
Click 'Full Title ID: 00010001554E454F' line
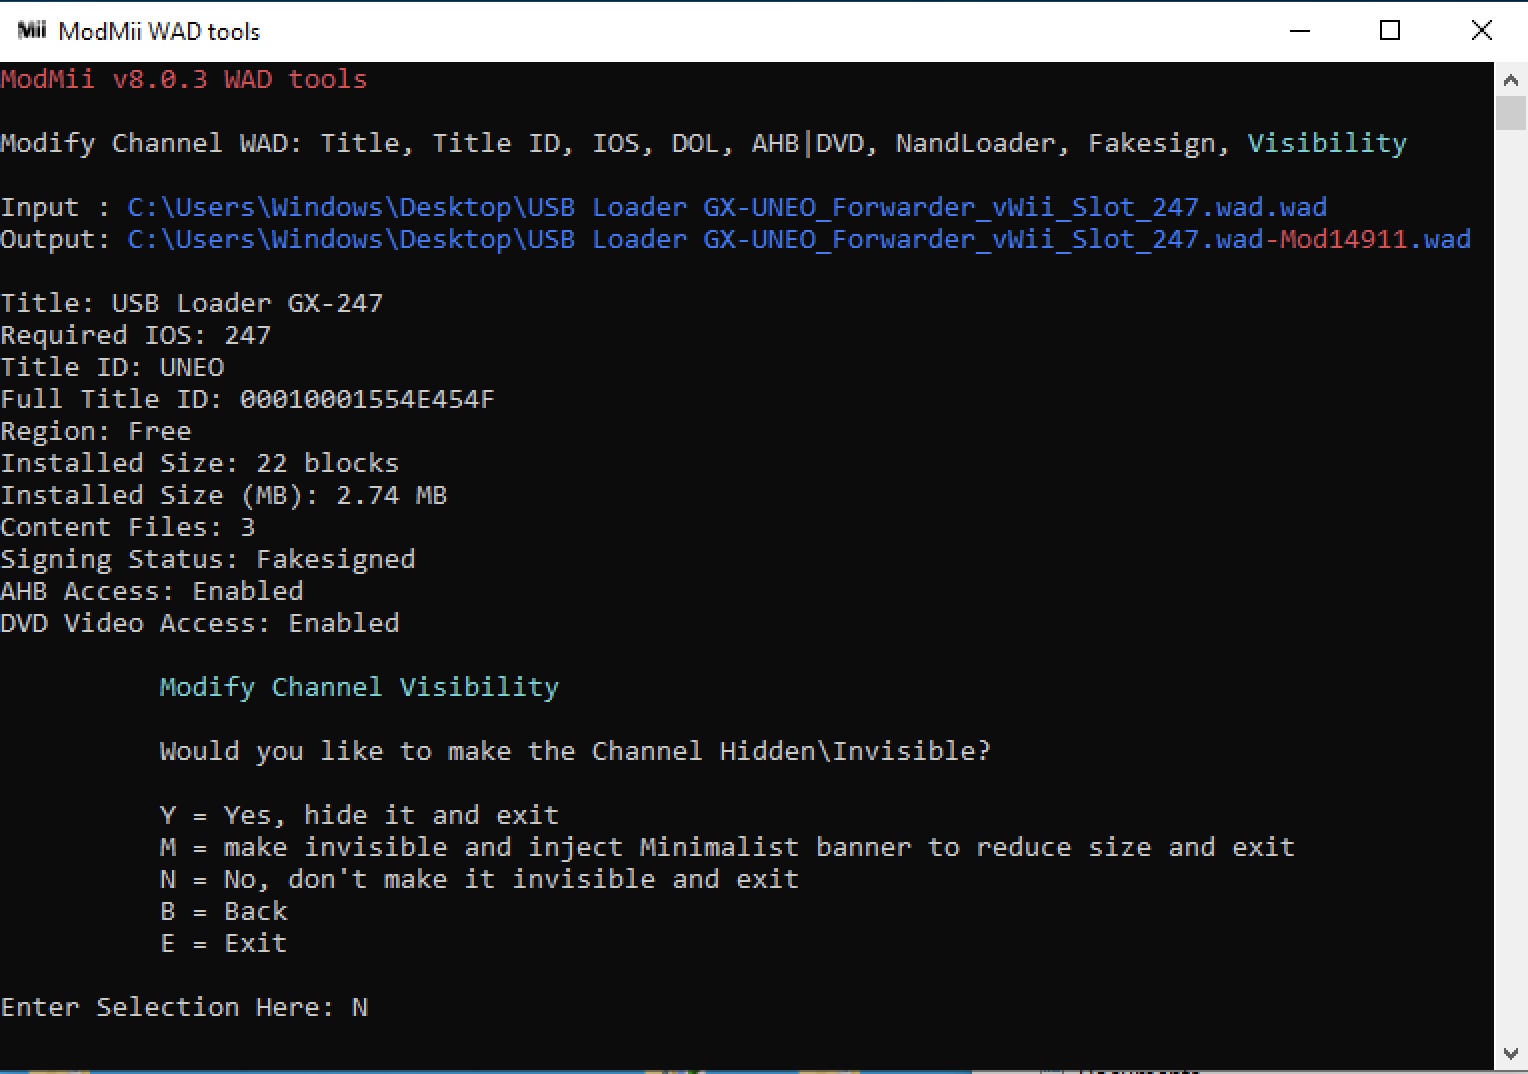click(248, 399)
